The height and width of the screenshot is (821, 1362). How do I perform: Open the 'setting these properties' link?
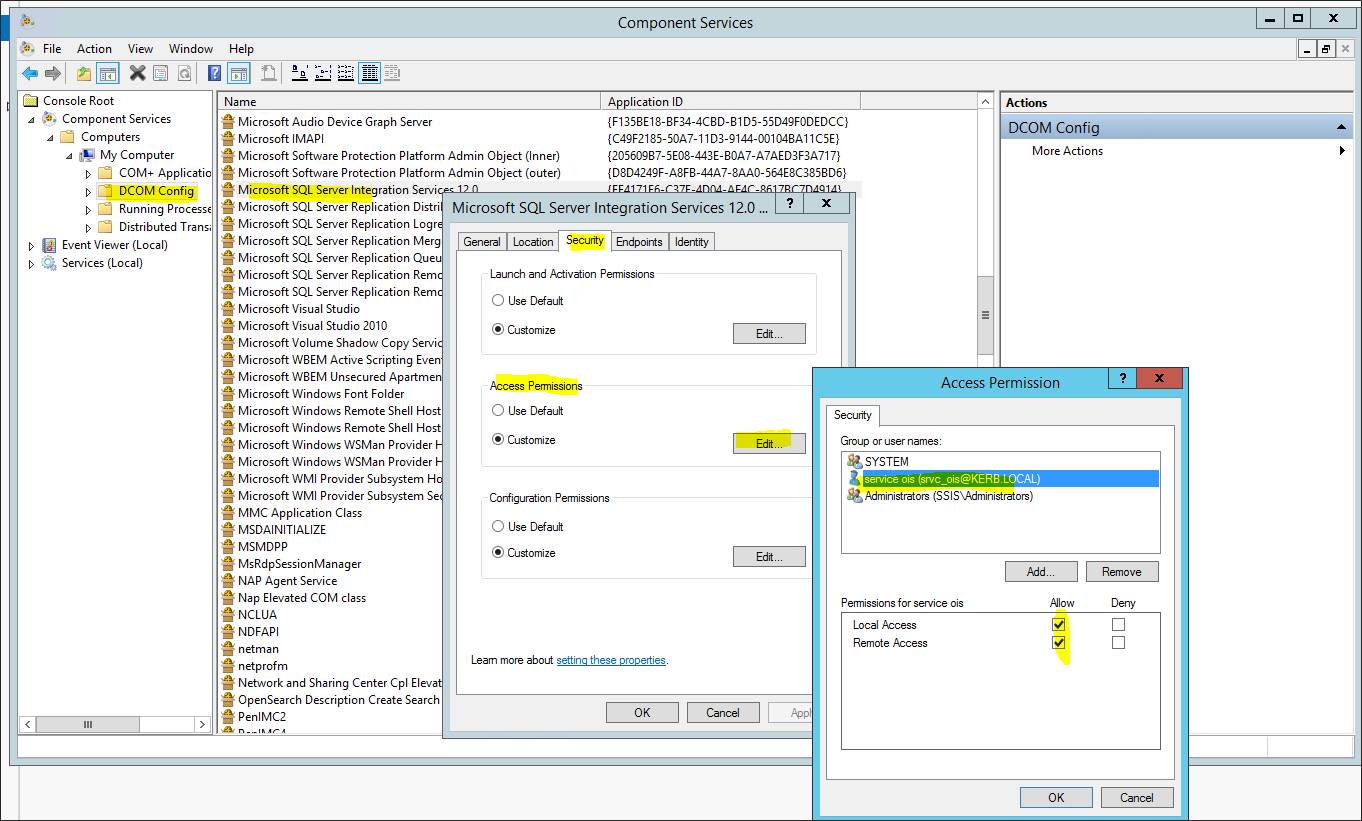point(611,660)
